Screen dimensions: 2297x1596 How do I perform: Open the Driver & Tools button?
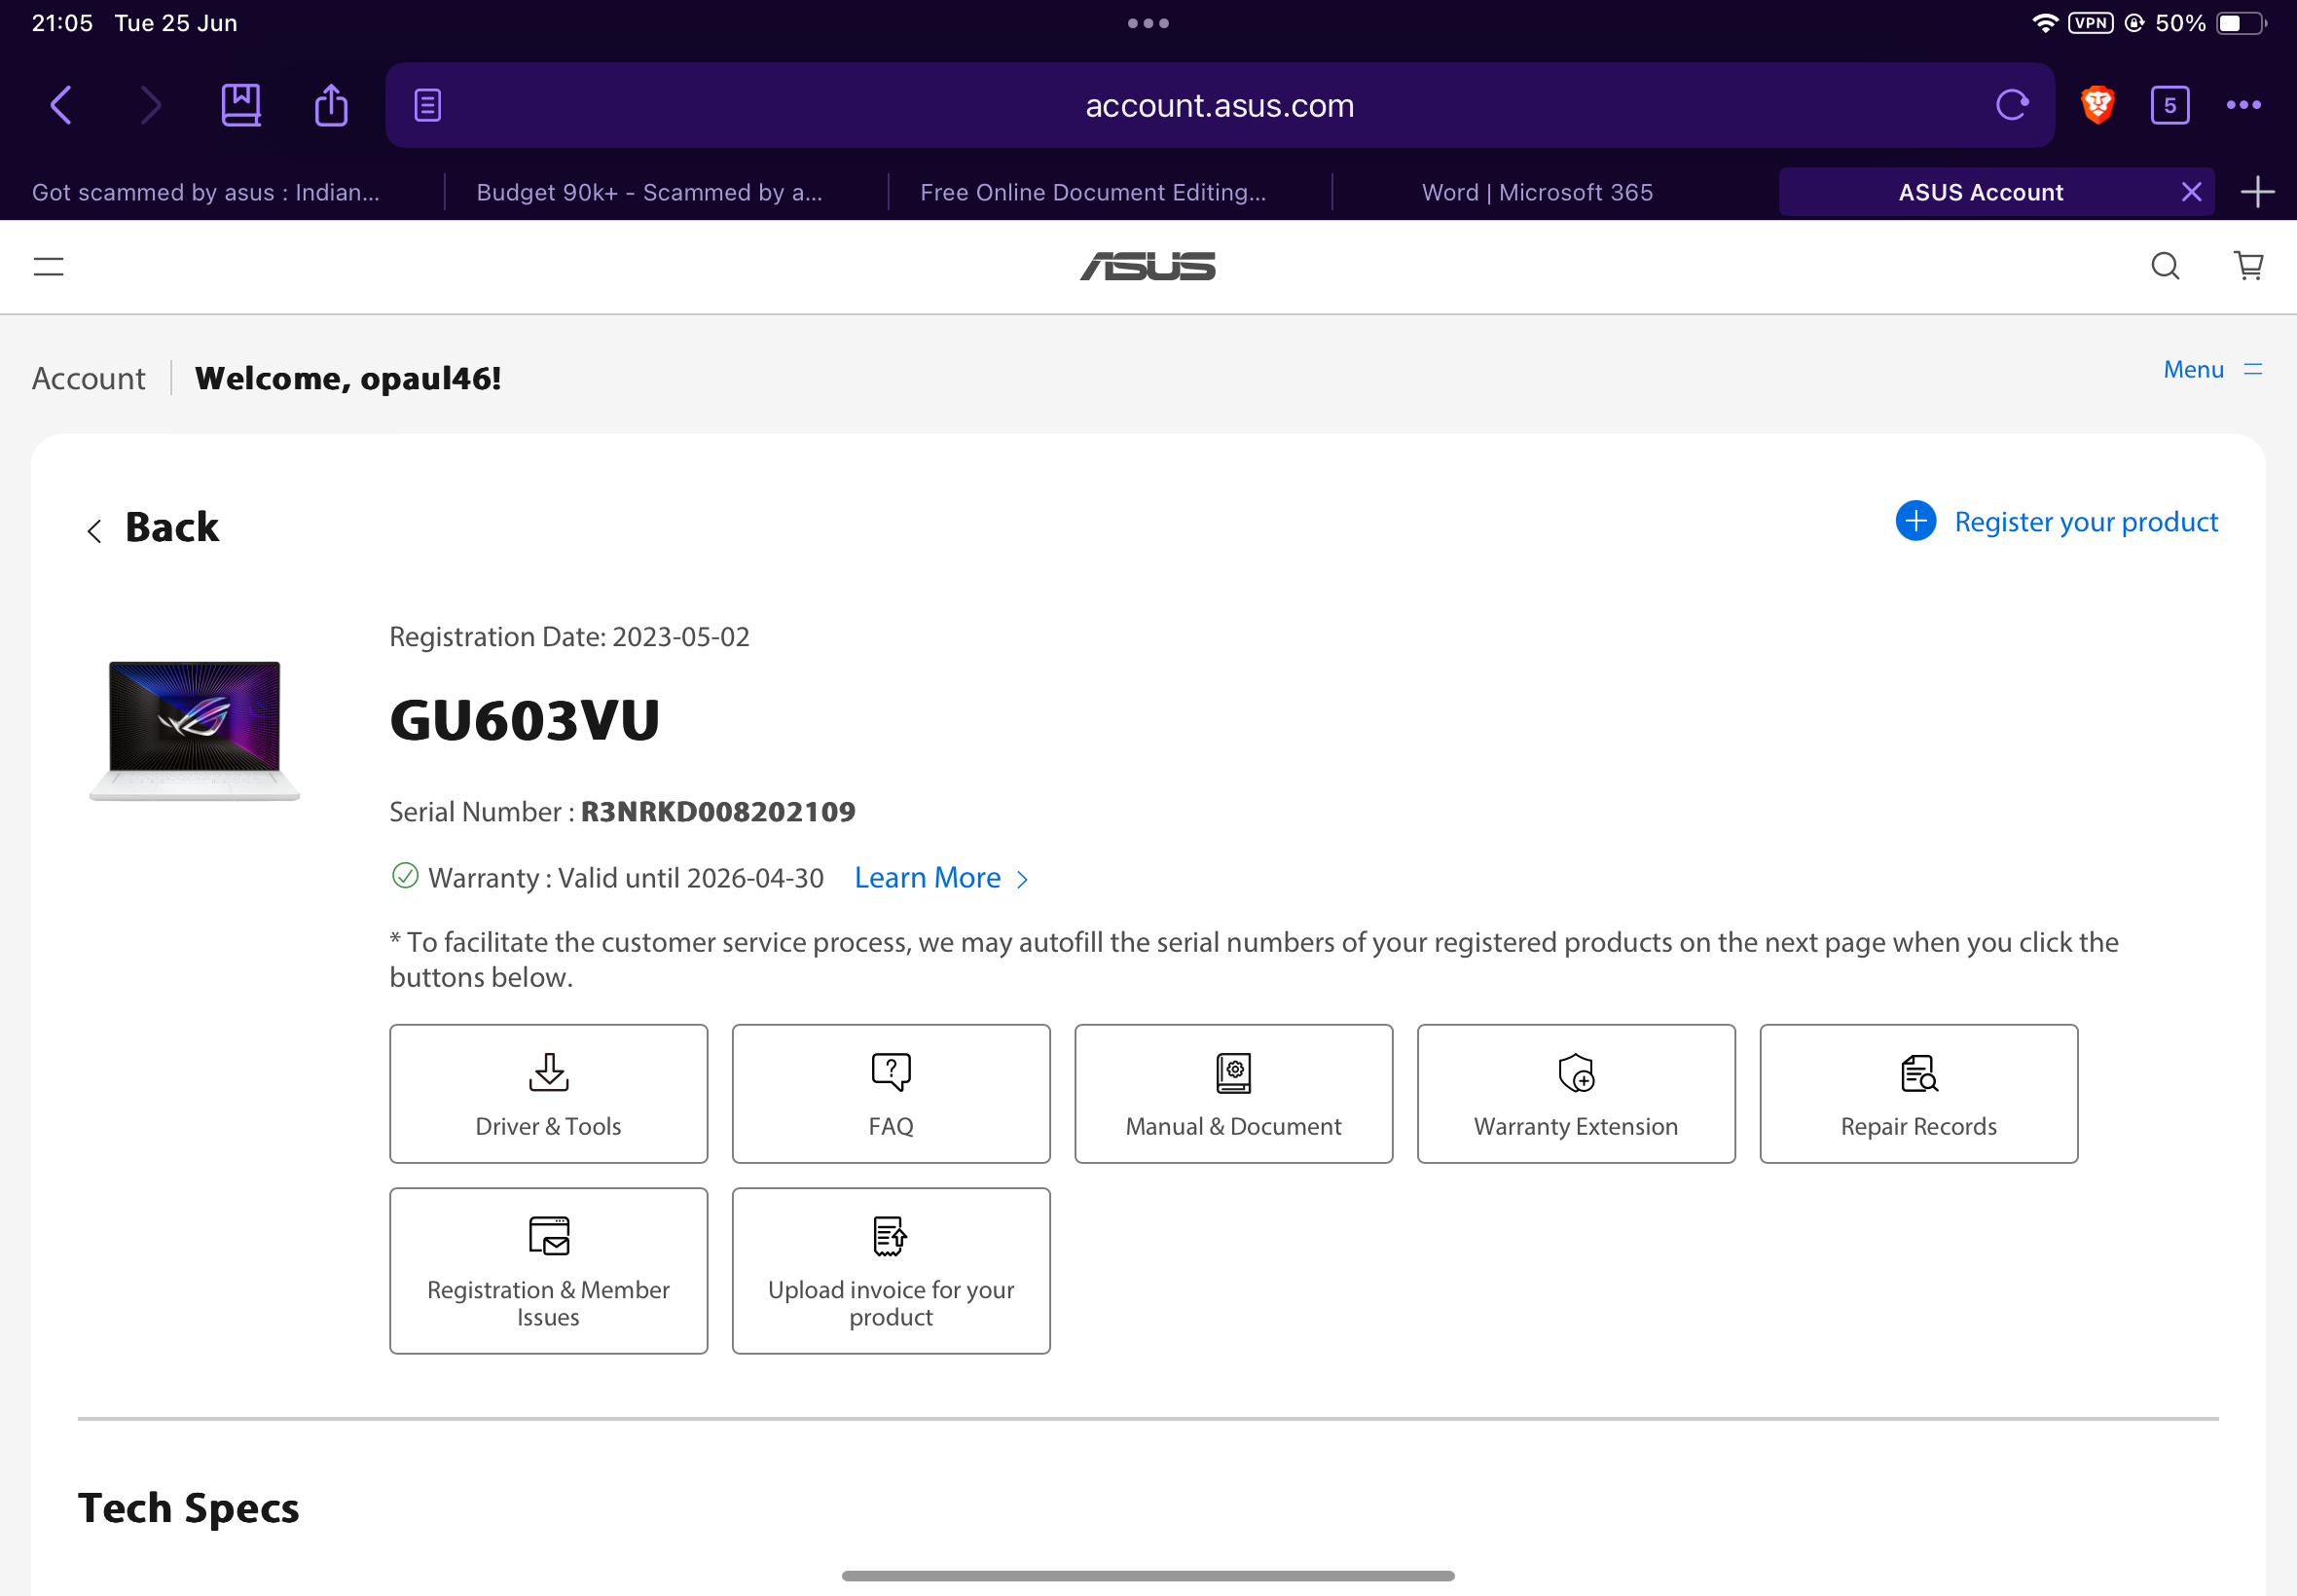click(x=549, y=1093)
